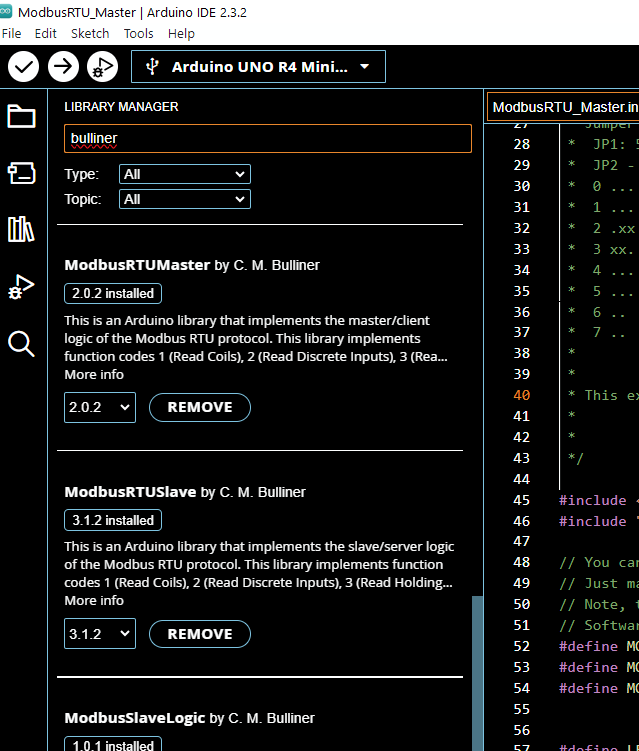Click the closing comment */ on line 43

pos(575,458)
